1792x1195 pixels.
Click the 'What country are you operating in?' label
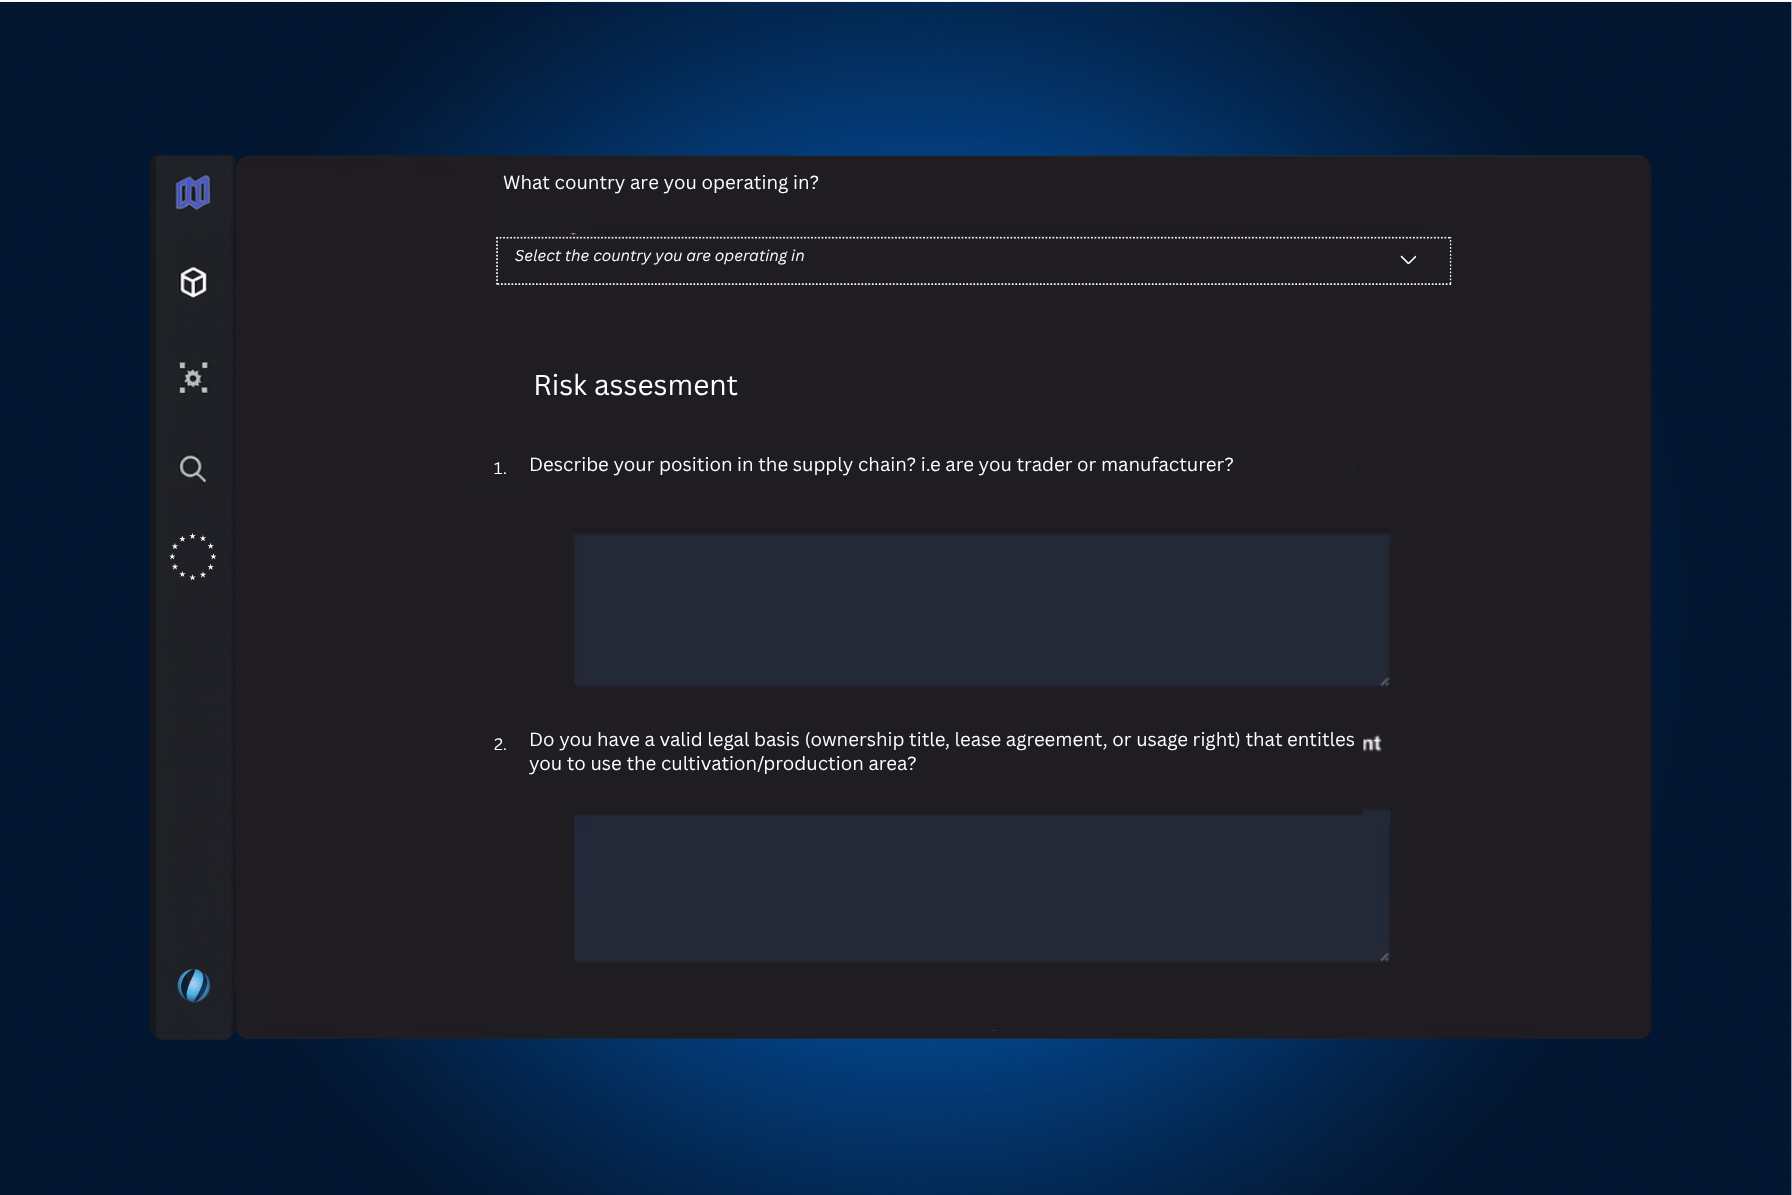(x=660, y=183)
